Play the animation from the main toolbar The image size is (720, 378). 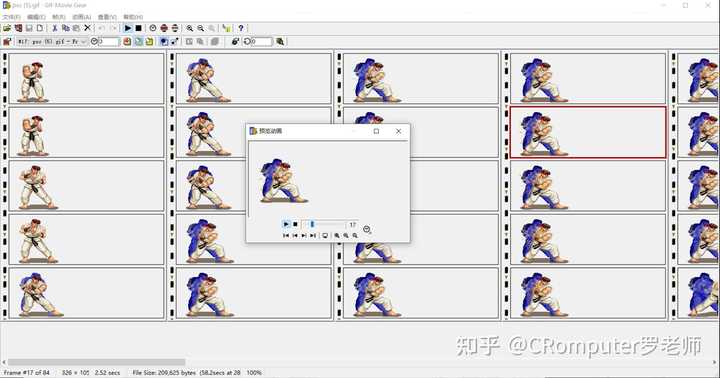tap(128, 28)
